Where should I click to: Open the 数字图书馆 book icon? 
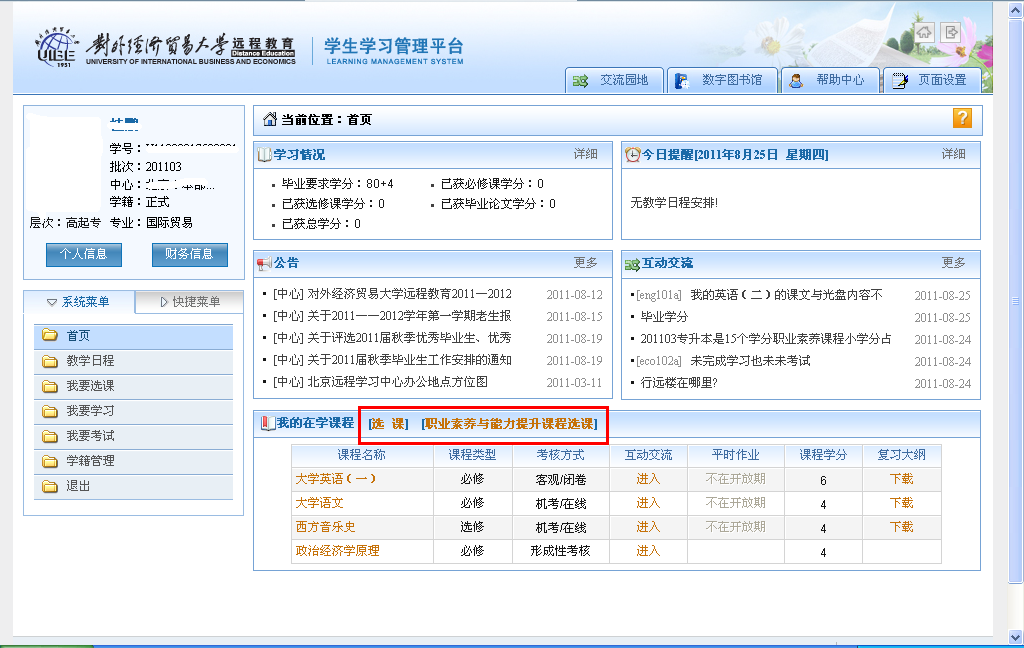(684, 81)
